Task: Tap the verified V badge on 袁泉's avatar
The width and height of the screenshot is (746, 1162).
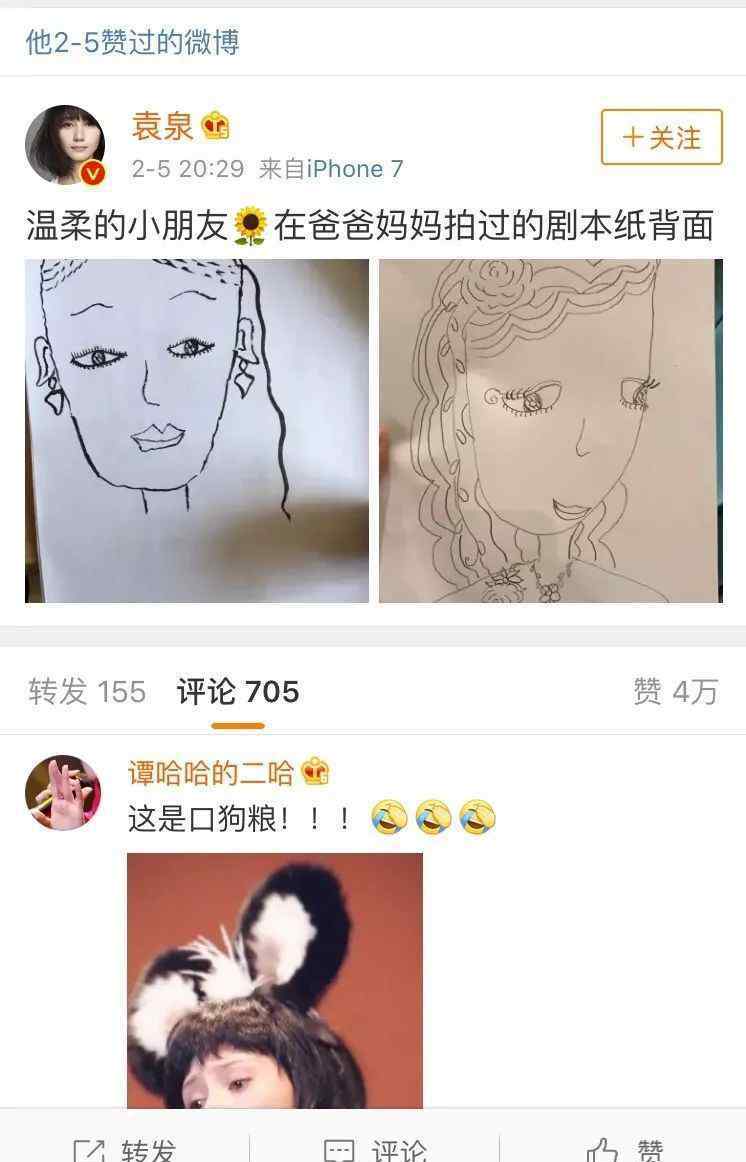Action: tap(92, 172)
